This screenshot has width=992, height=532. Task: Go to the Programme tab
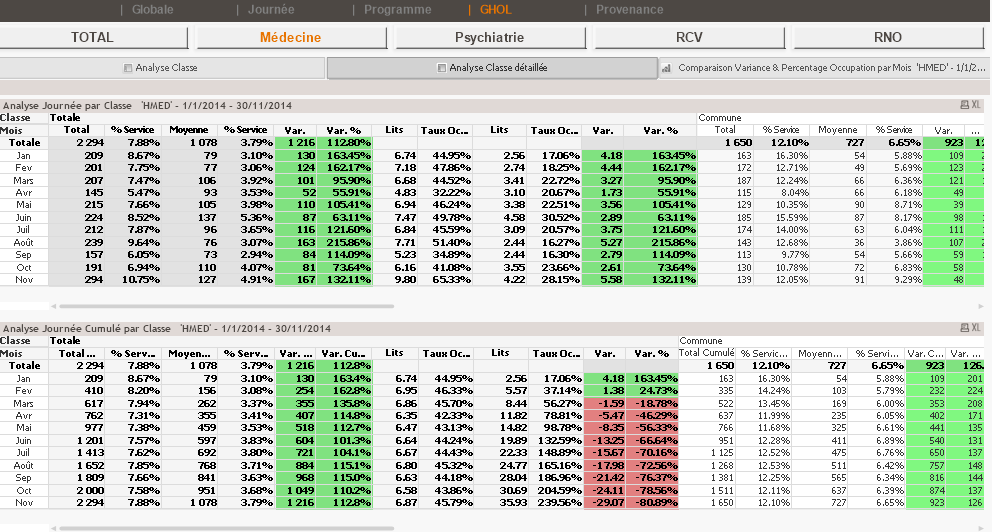[397, 9]
